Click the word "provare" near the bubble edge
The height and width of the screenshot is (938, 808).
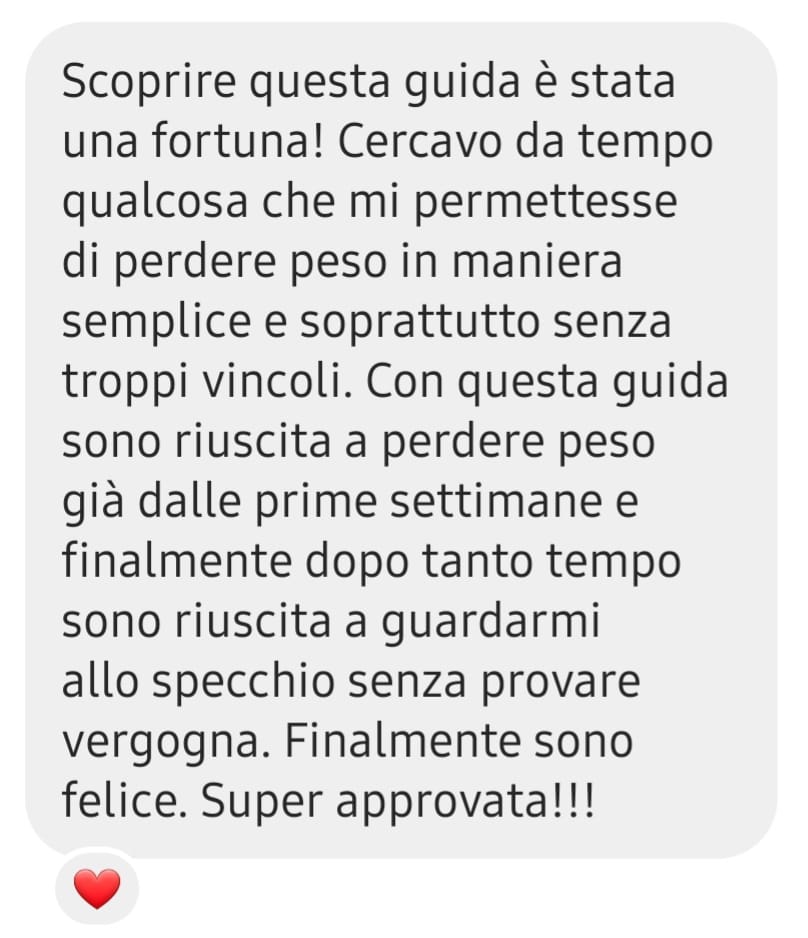[560, 681]
